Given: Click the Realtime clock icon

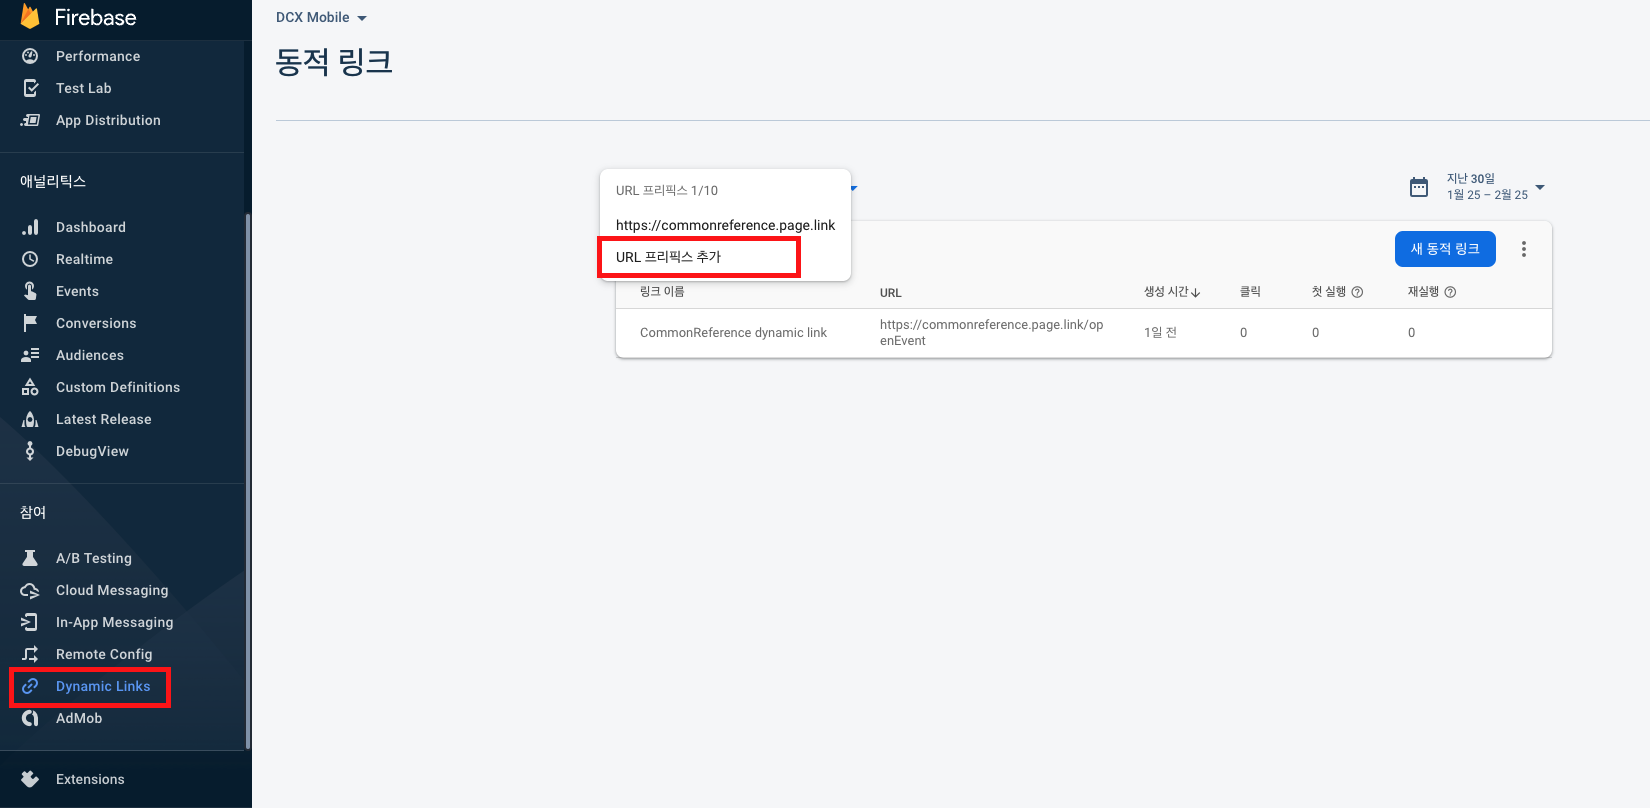Looking at the screenshot, I should click(30, 259).
